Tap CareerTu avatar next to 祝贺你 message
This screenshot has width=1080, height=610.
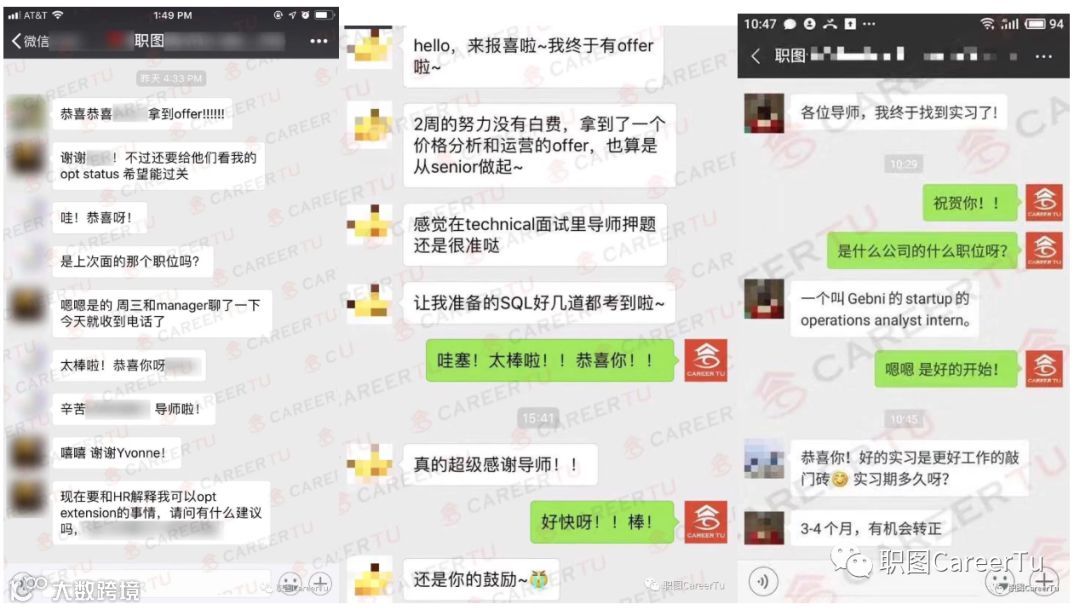click(x=1044, y=202)
